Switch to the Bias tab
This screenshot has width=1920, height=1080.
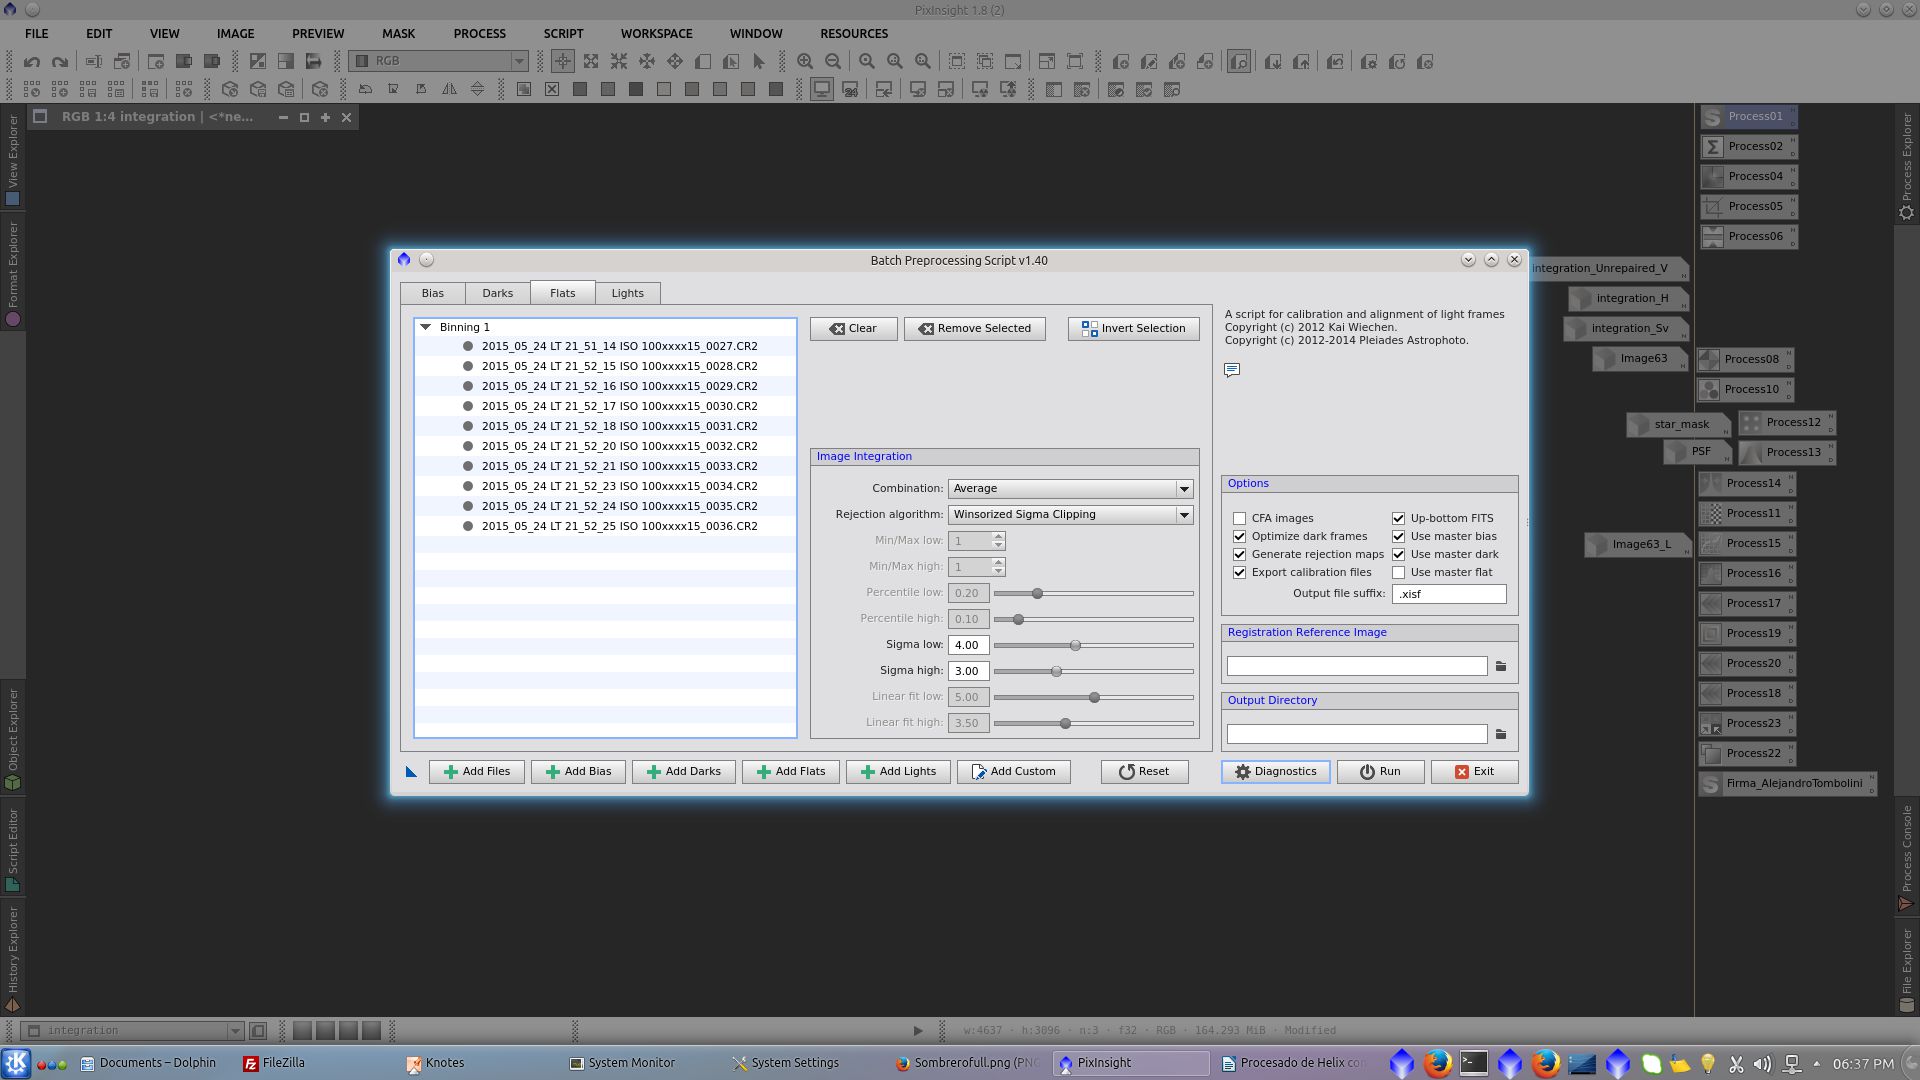(433, 294)
